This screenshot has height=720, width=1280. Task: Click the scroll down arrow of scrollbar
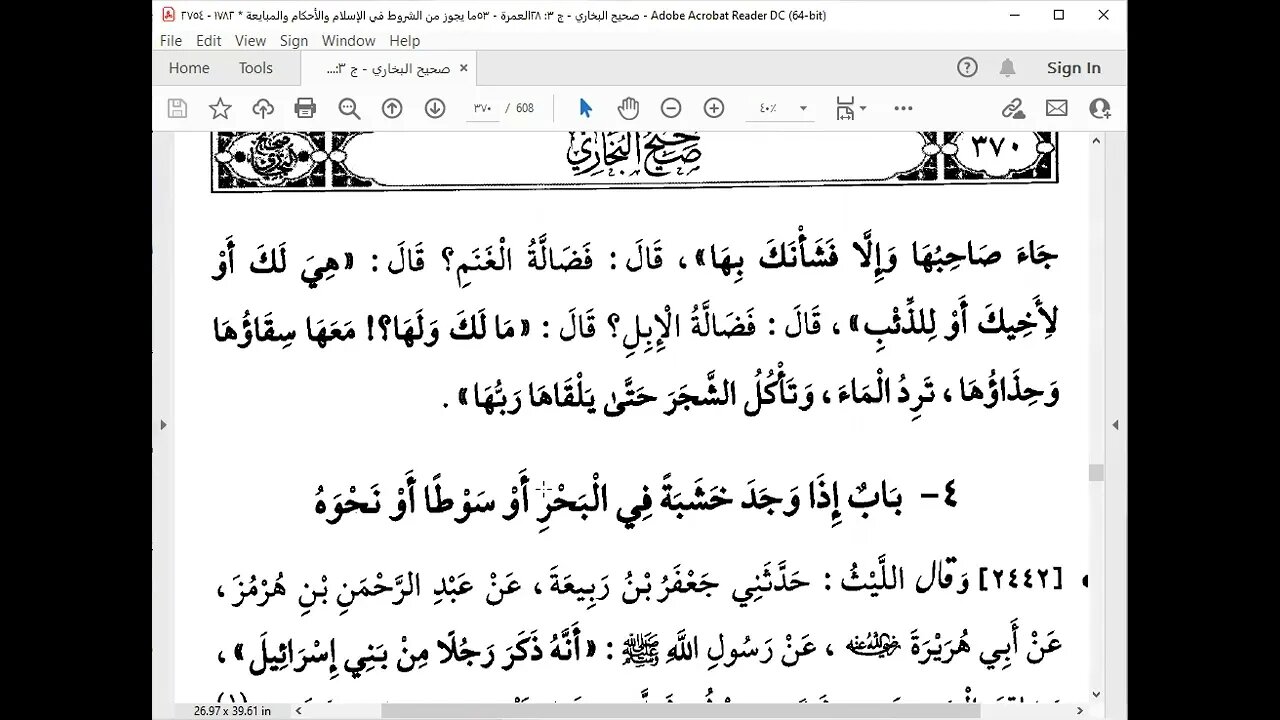click(1096, 695)
